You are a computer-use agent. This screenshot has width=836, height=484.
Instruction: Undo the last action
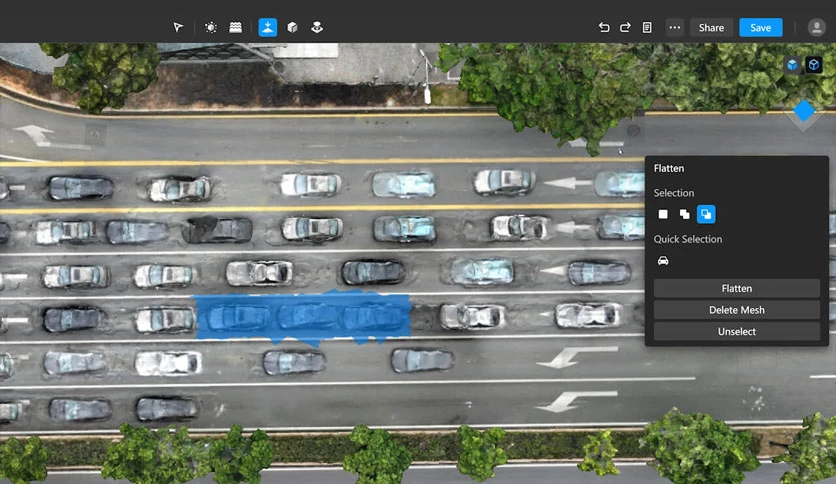coord(604,27)
